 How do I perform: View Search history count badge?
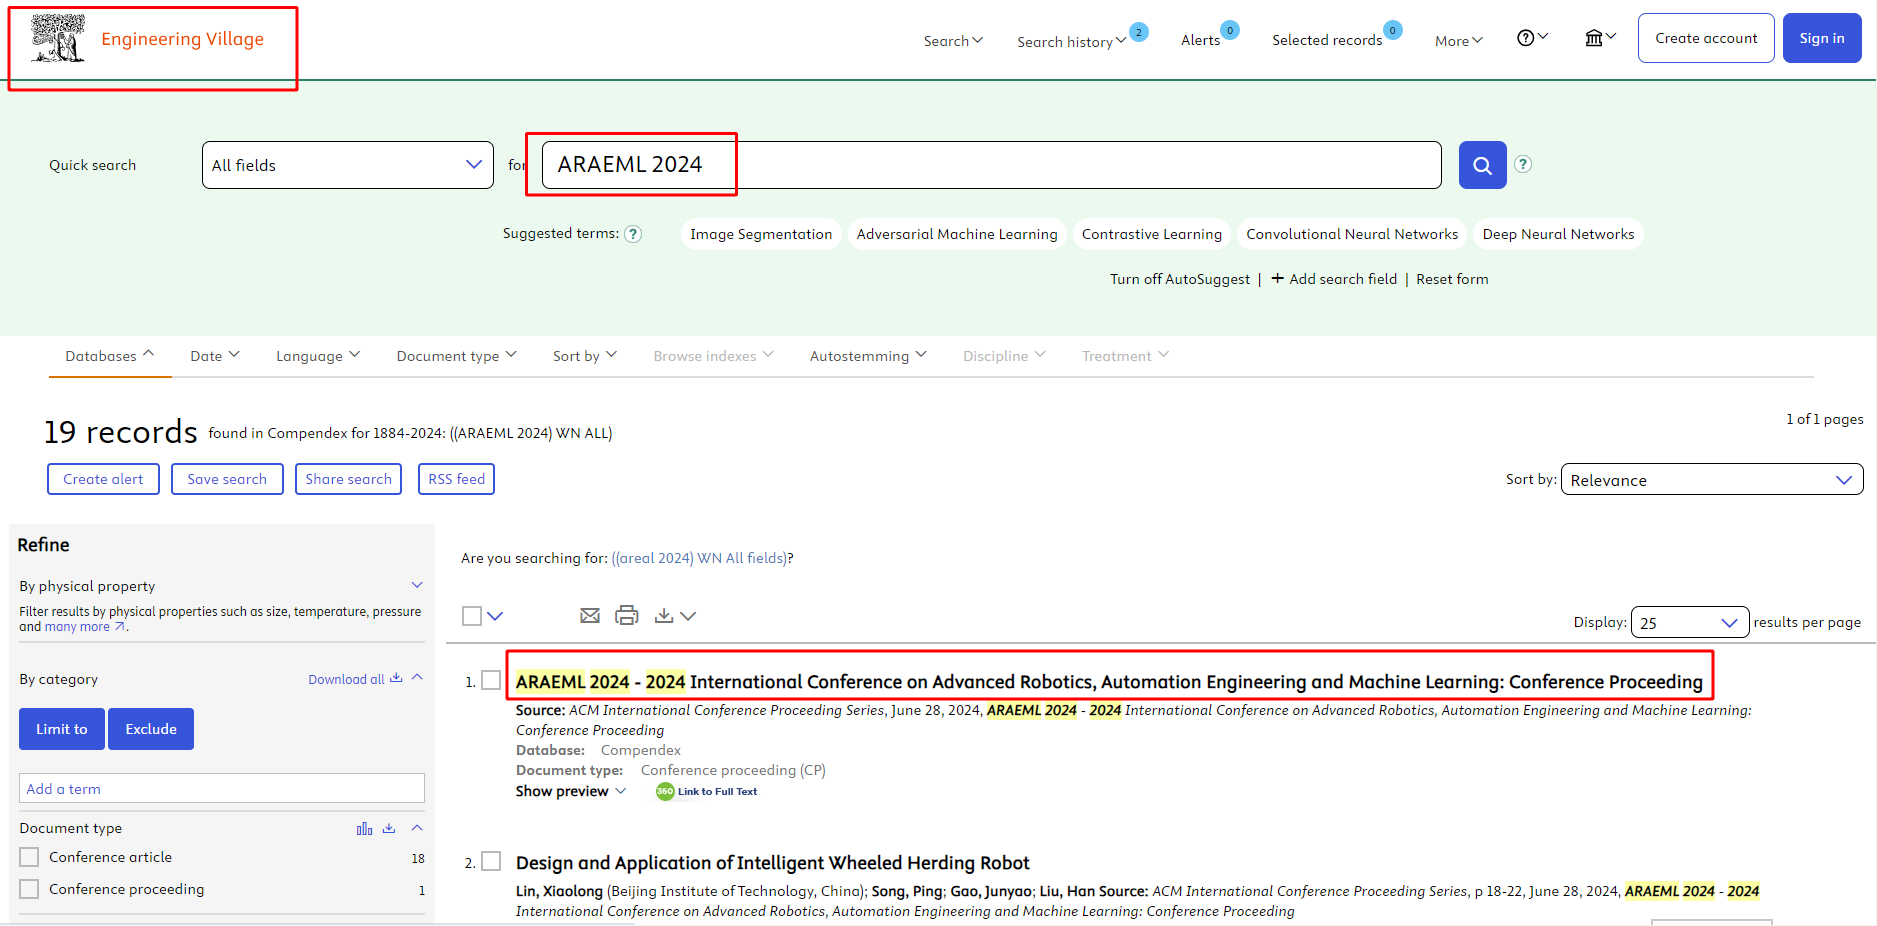click(1139, 32)
